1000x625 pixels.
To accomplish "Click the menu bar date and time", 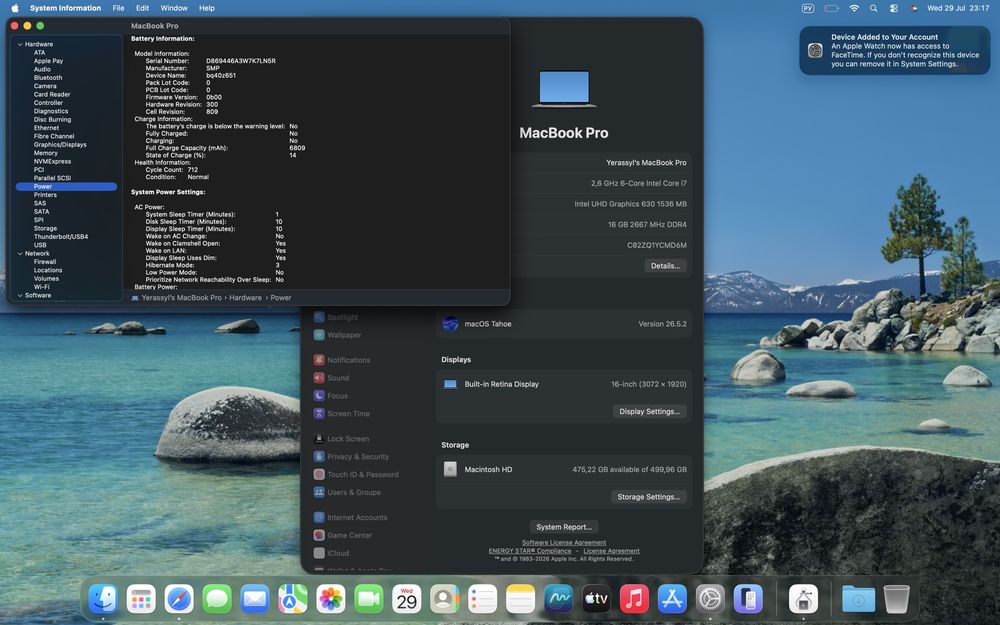I will [958, 8].
